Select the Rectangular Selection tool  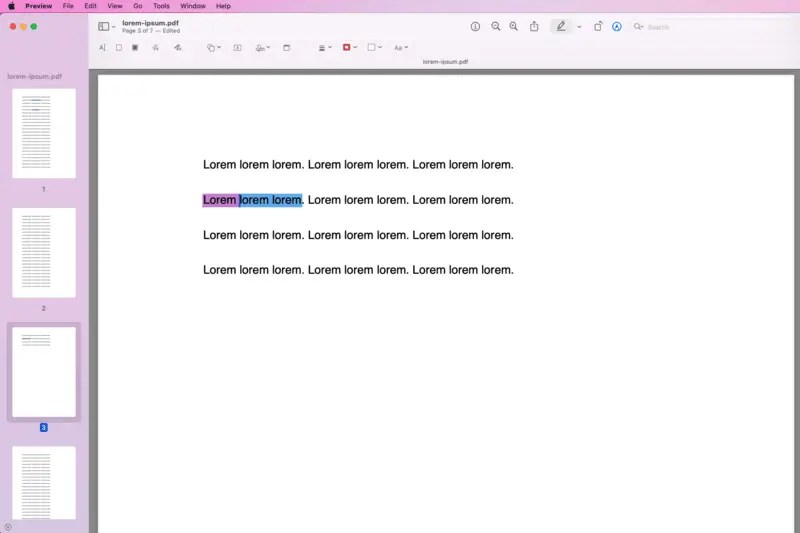pyautogui.click(x=119, y=47)
